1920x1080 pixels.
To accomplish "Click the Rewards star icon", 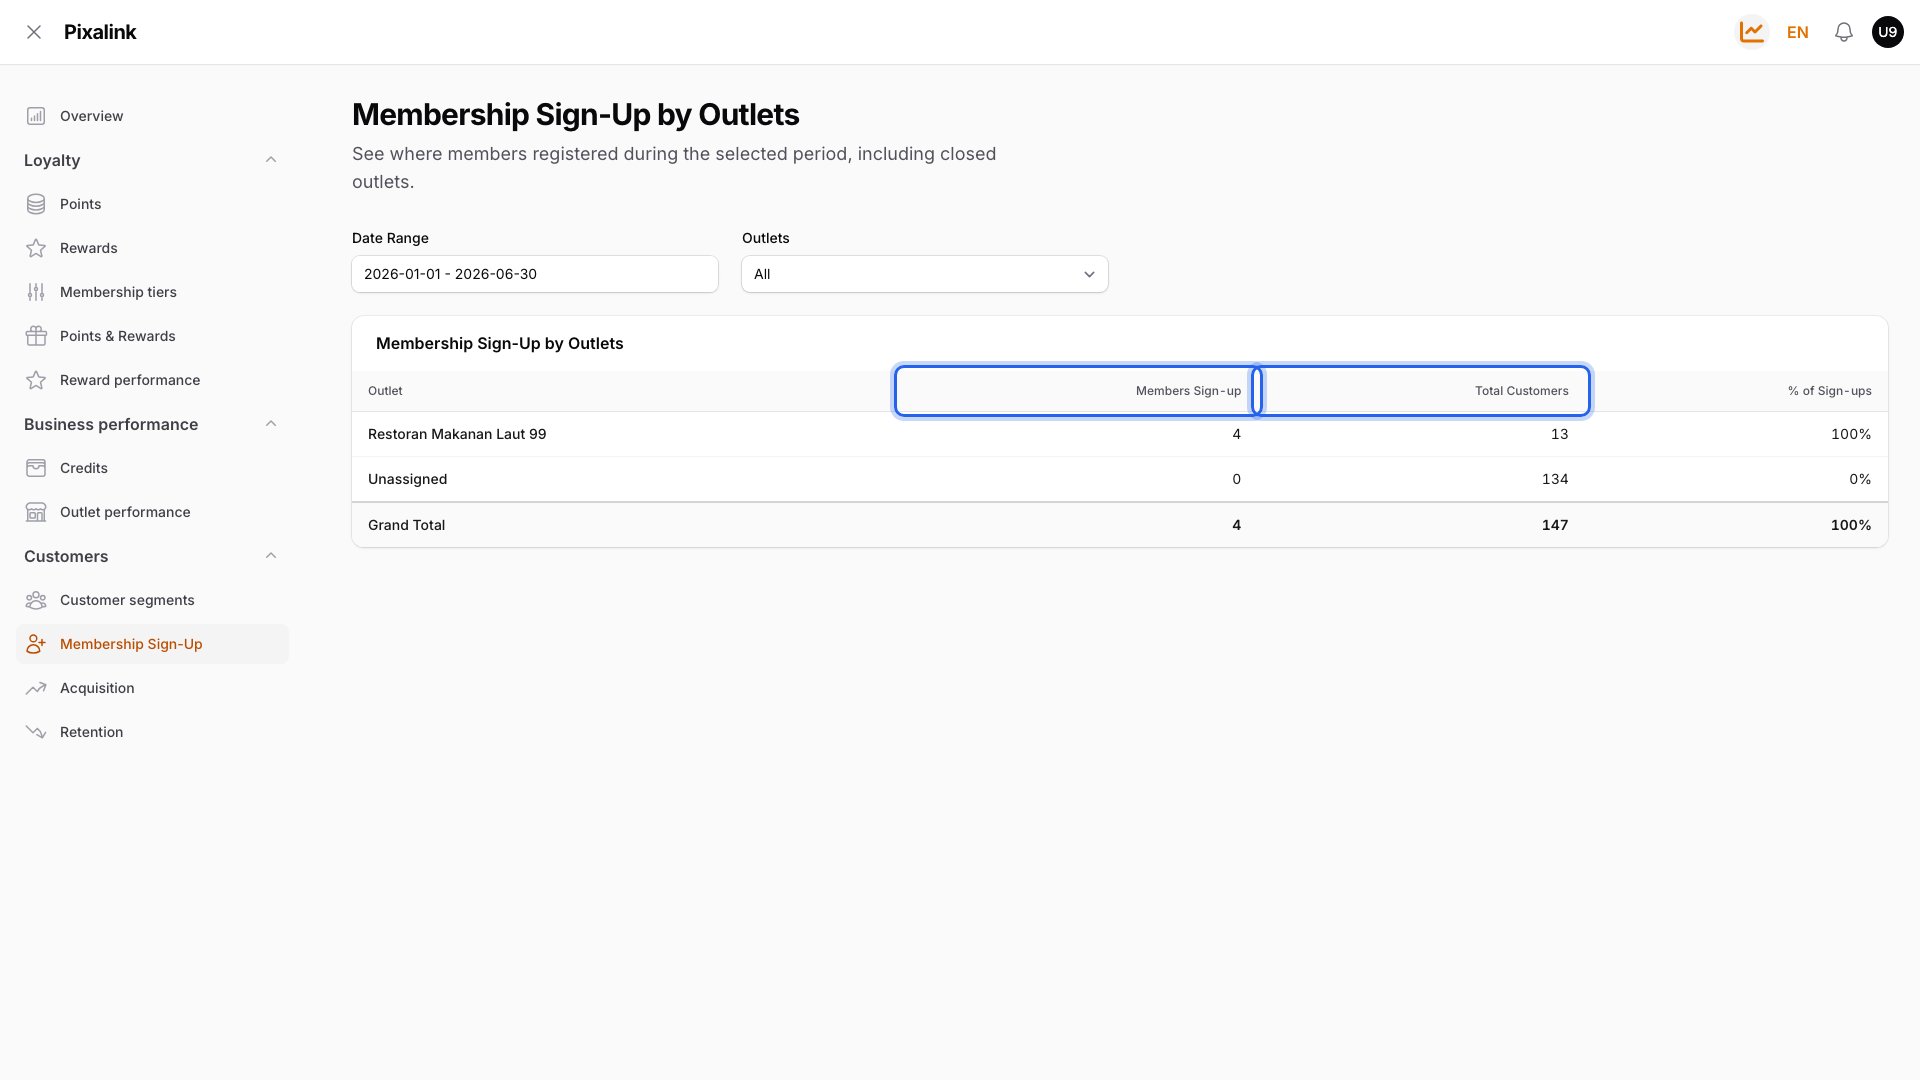I will click(x=36, y=248).
